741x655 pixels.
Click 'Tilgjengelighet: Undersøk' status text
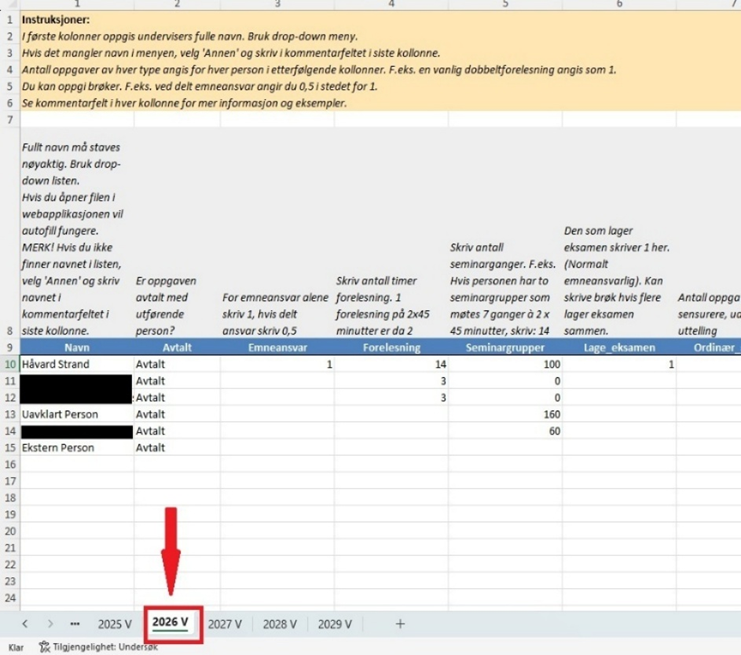pos(105,647)
